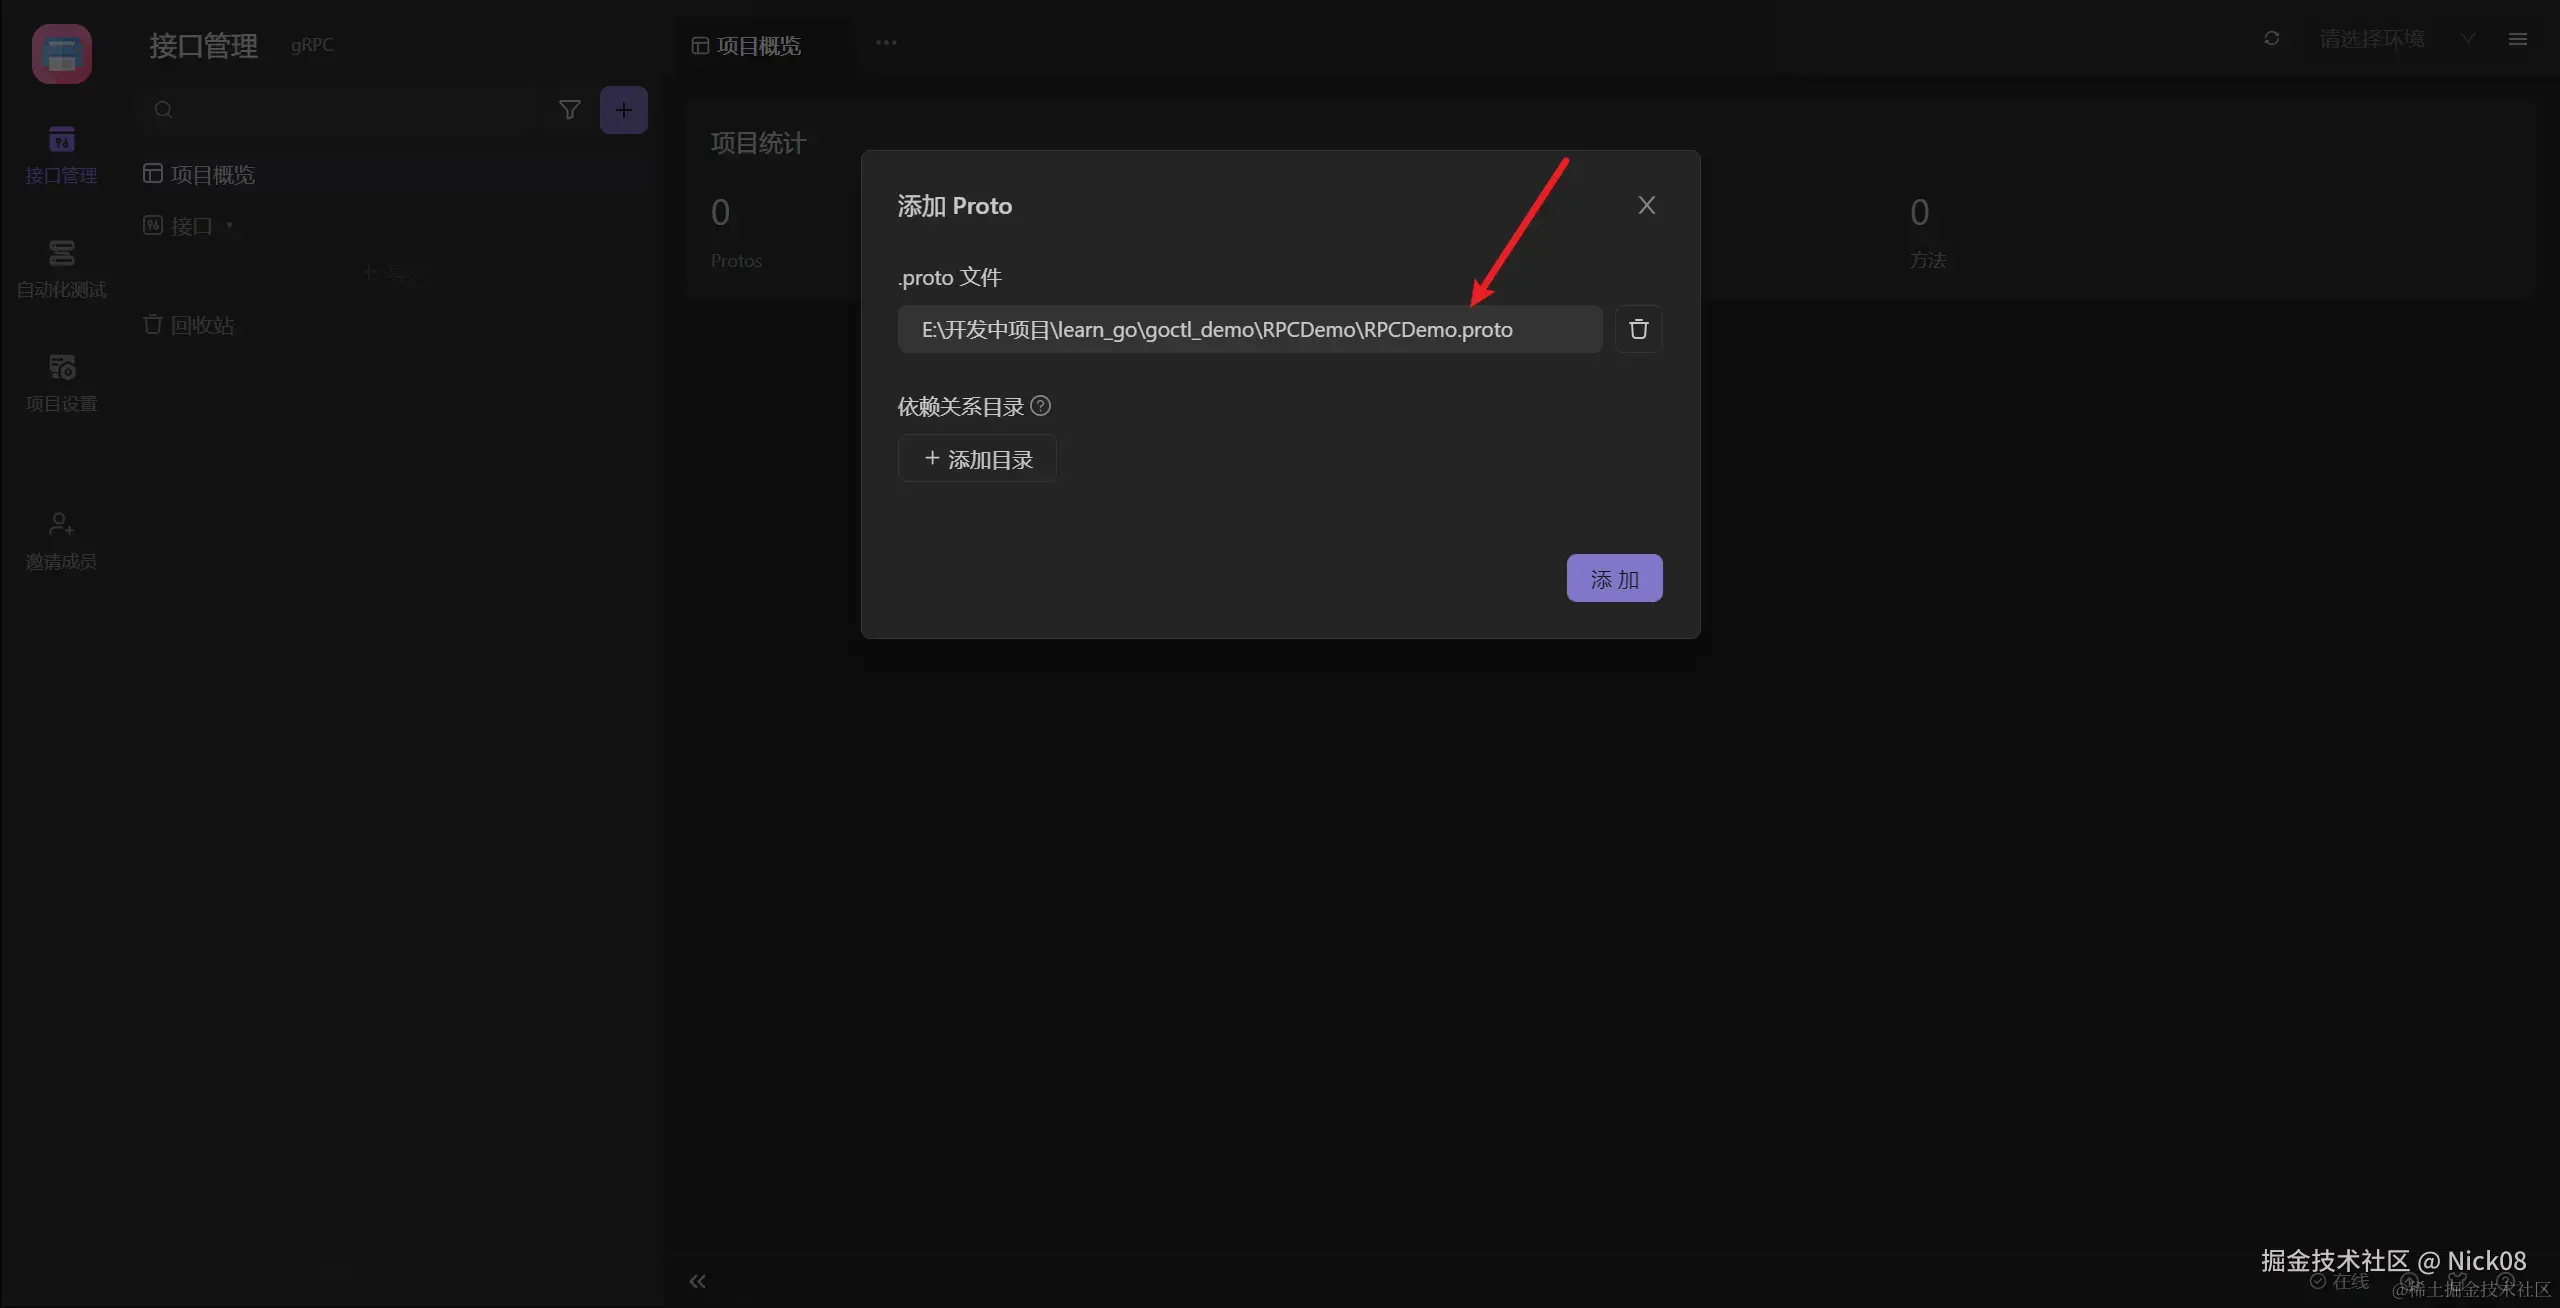
Task: Click the 添加目录 button
Action: pos(977,459)
